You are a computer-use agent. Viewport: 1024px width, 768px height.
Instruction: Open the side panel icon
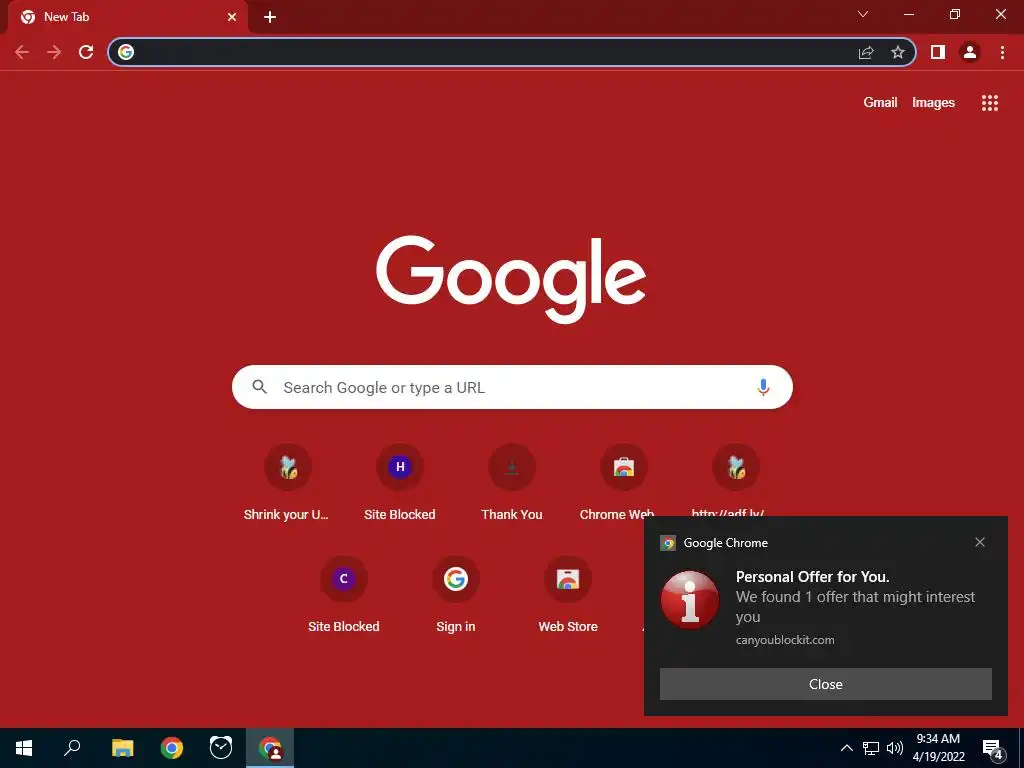click(x=938, y=52)
